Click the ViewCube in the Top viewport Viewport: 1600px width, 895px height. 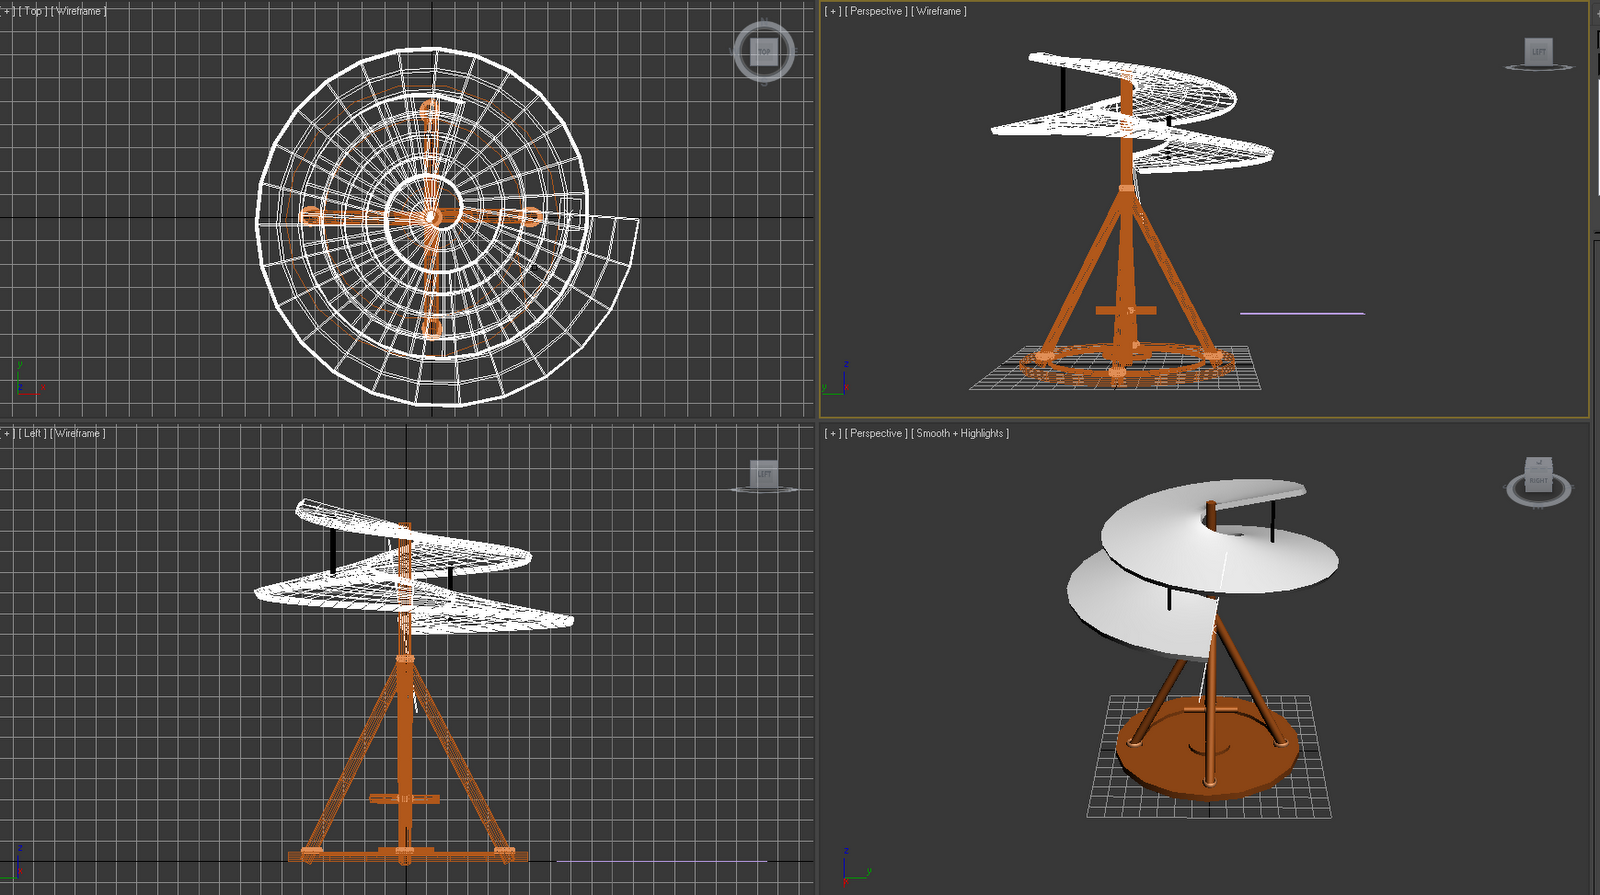click(764, 52)
